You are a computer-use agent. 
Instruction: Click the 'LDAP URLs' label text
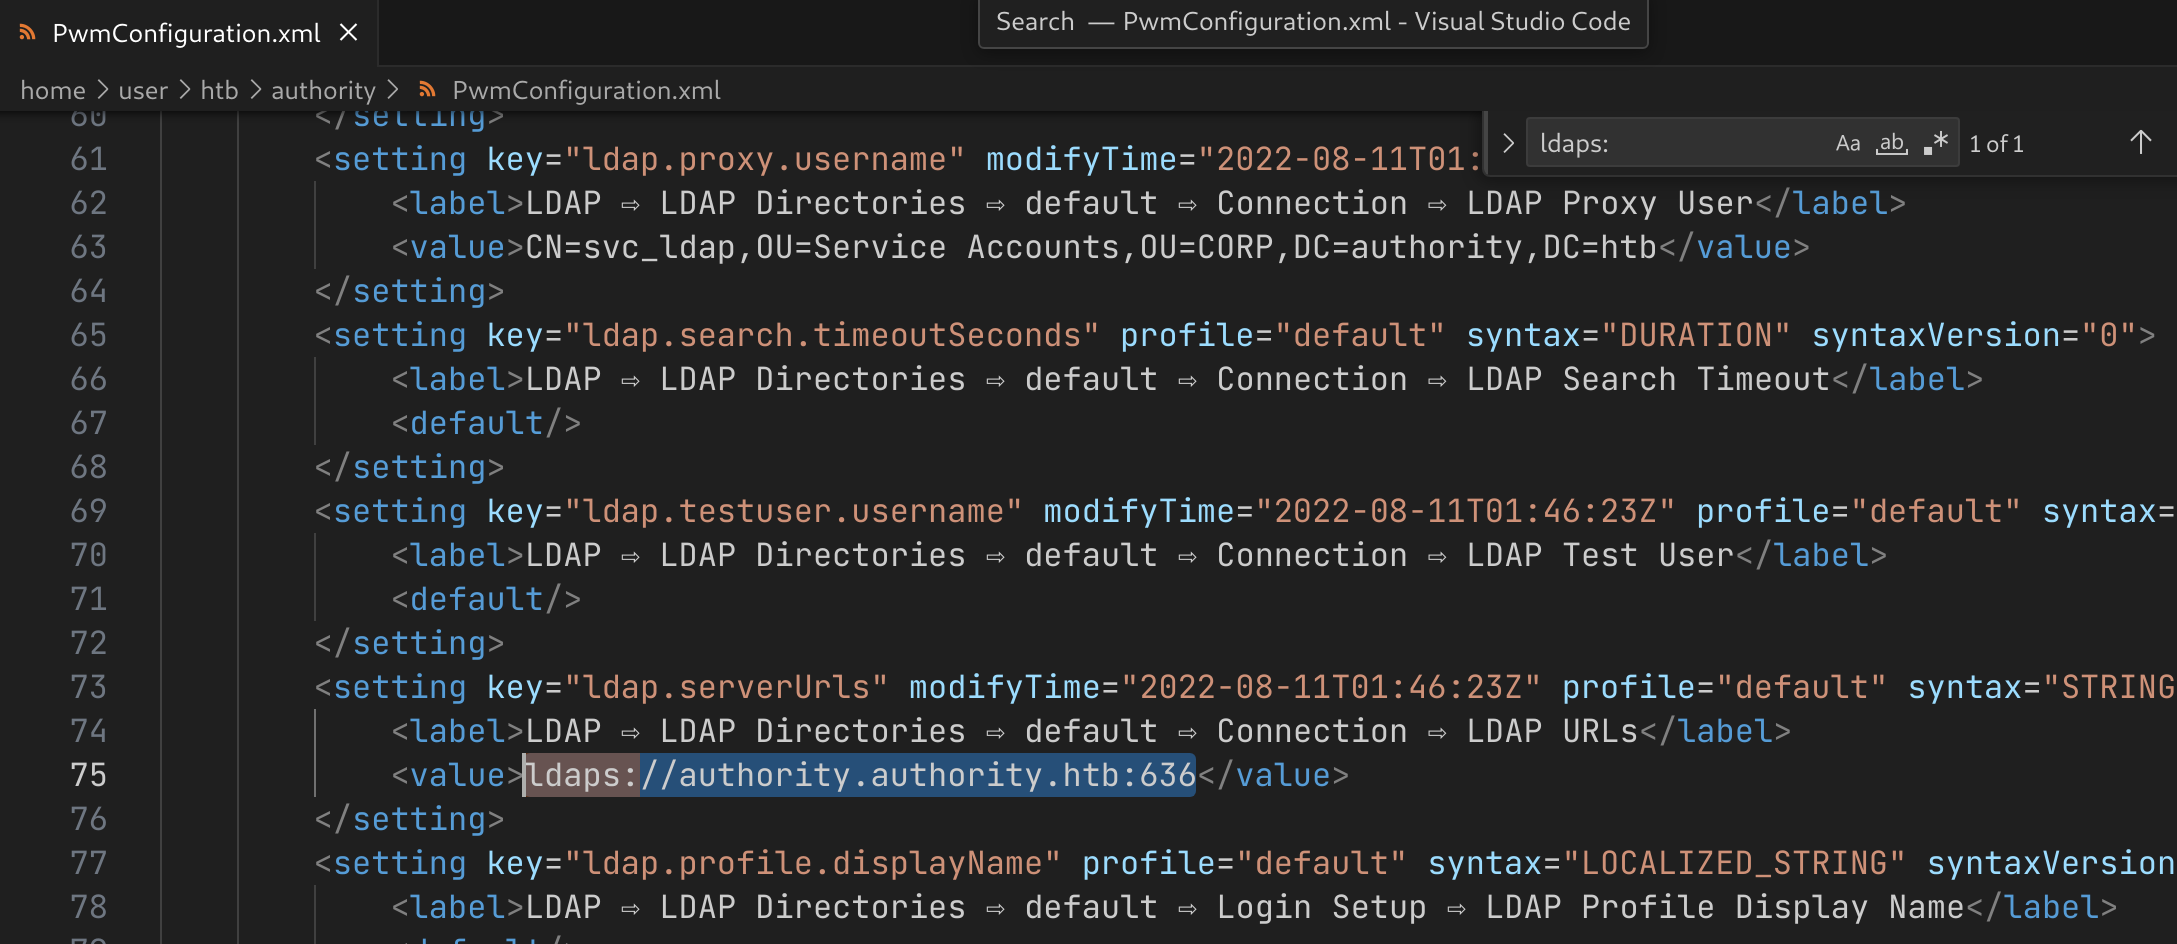[1553, 731]
